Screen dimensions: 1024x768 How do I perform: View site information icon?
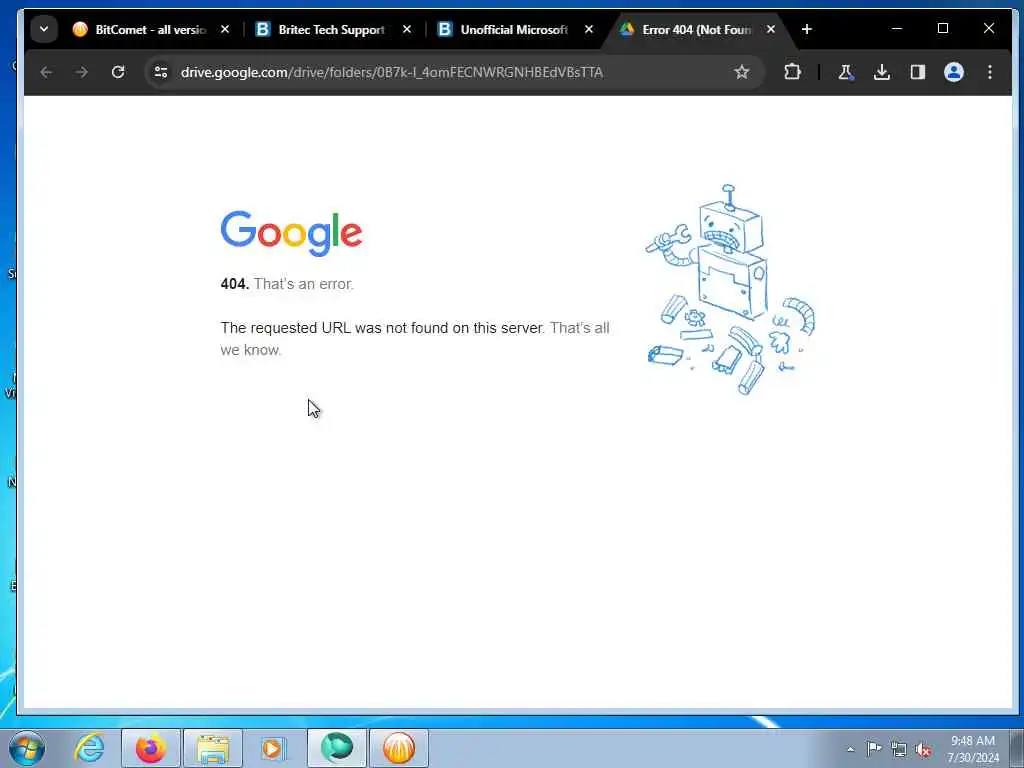pyautogui.click(x=161, y=72)
